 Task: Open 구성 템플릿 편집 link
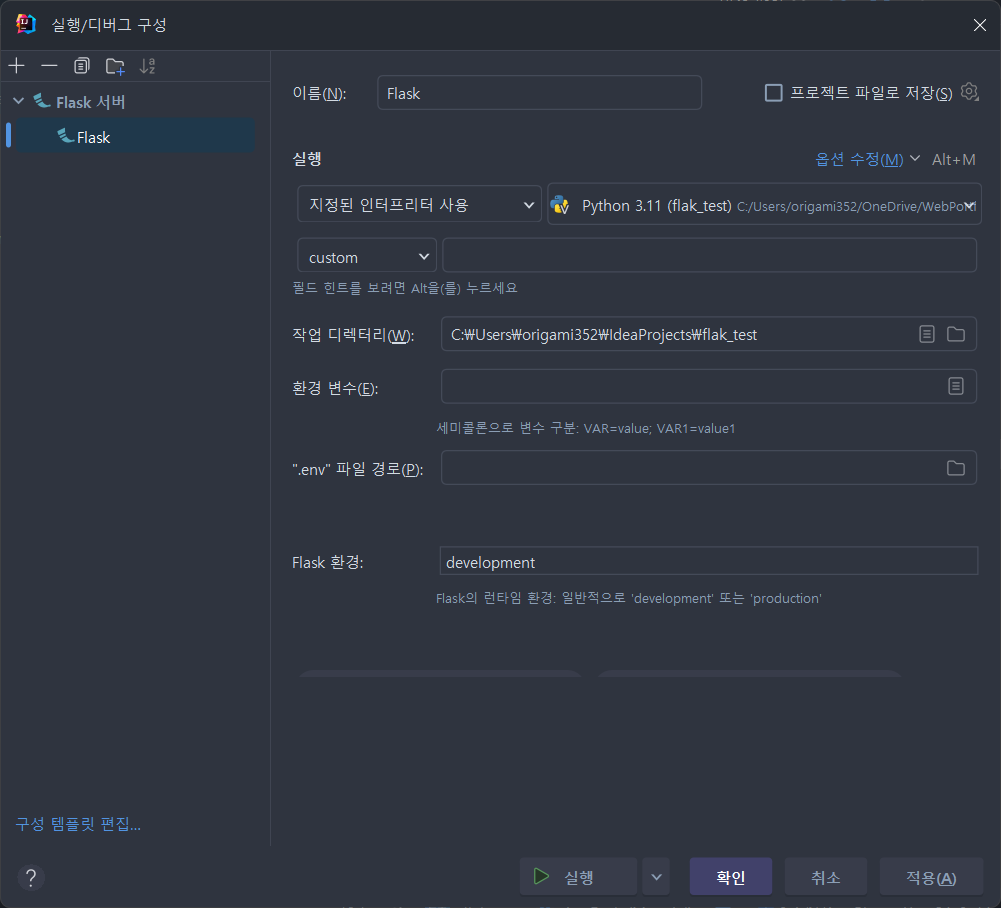[78, 824]
